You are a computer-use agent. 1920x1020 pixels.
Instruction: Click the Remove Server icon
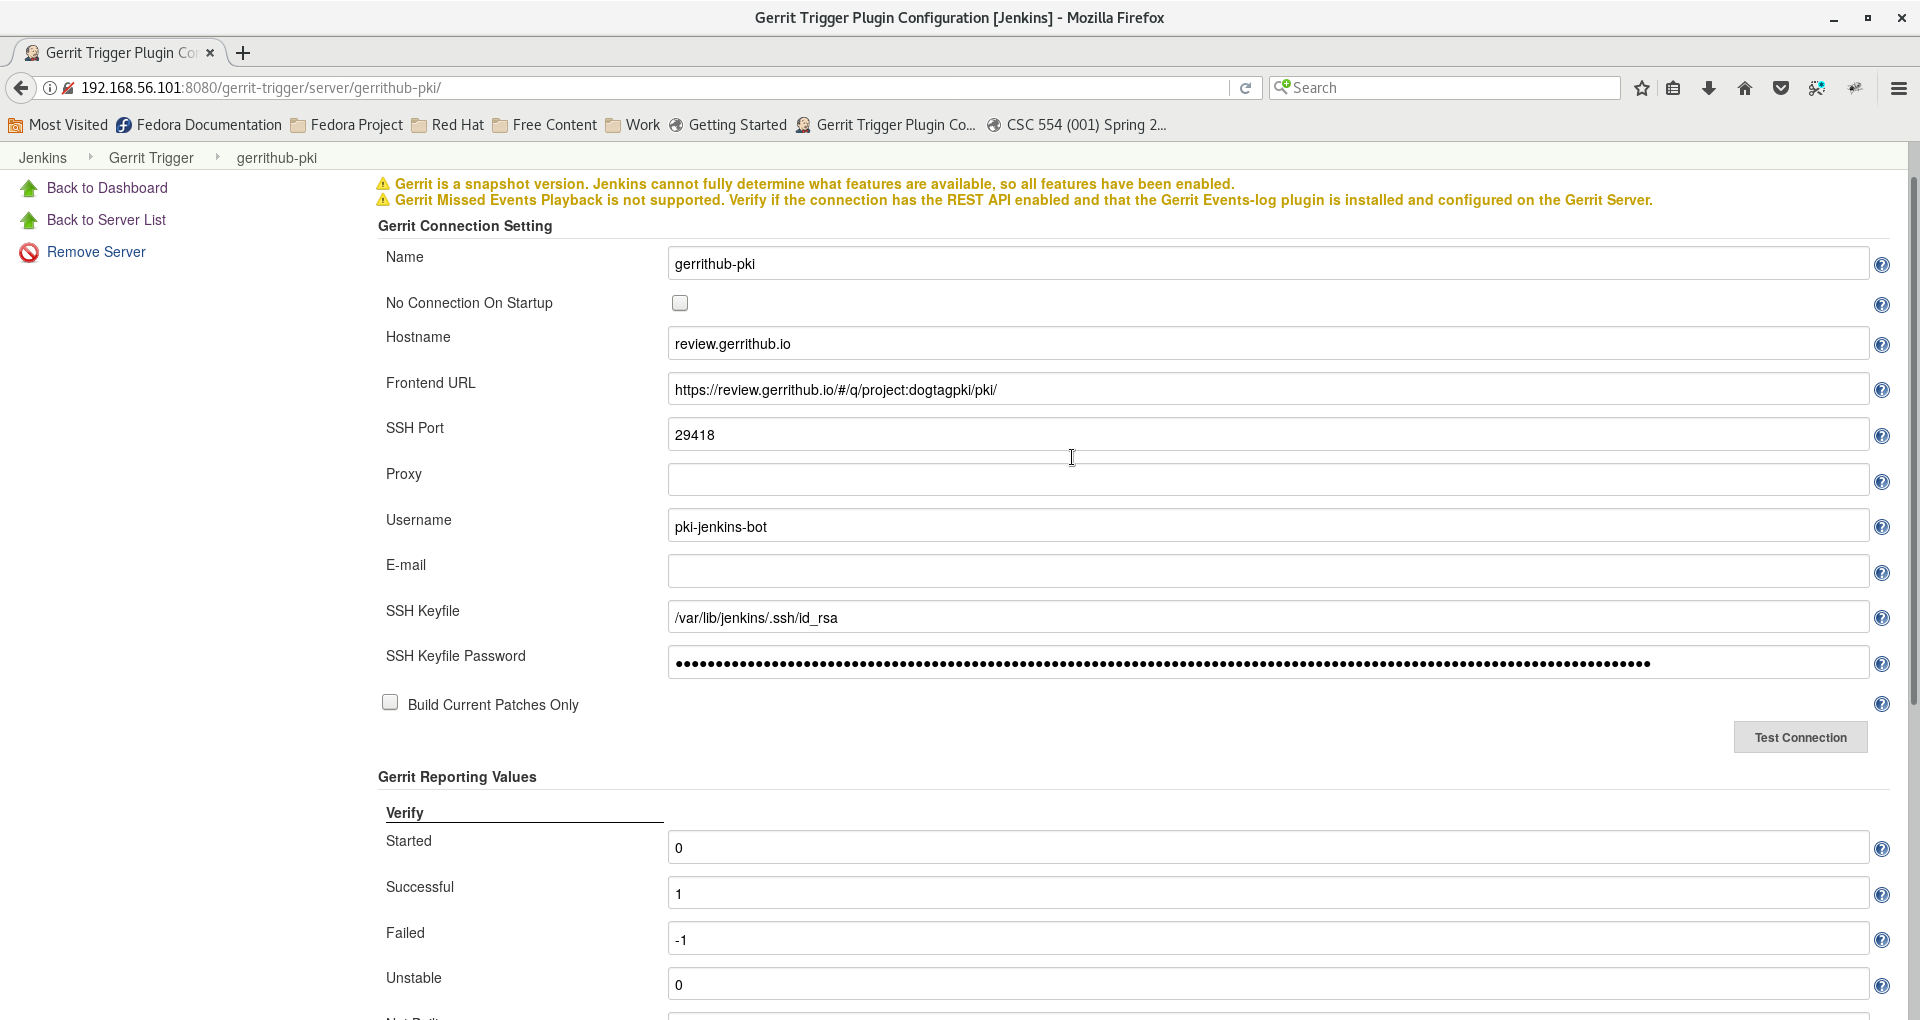click(x=29, y=253)
